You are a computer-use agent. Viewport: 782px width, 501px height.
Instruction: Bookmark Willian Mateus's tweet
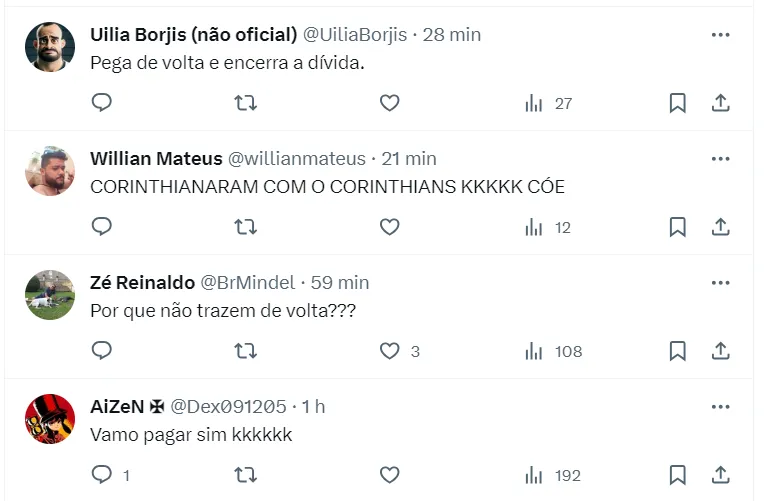click(677, 227)
